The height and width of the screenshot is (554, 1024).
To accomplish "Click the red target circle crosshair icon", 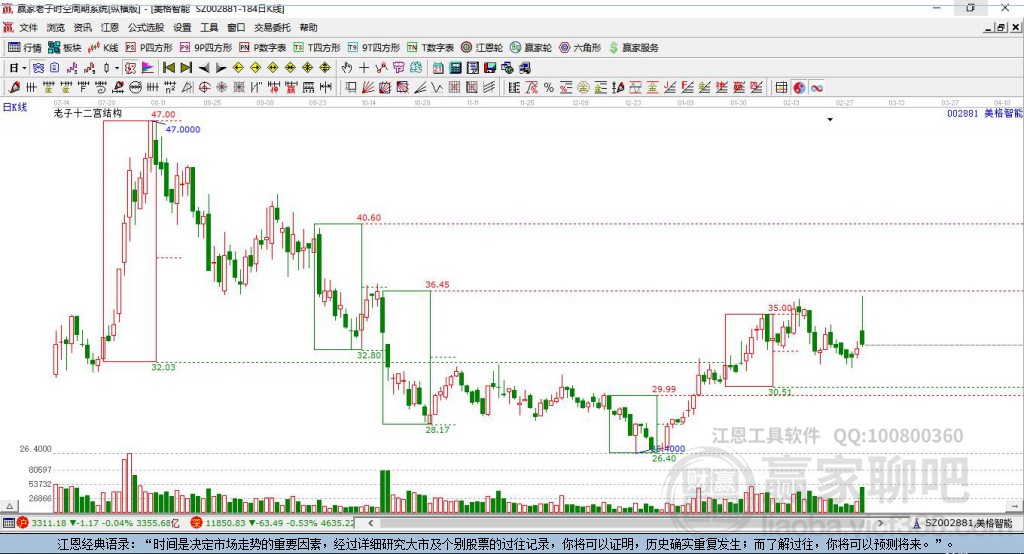I will point(204,88).
